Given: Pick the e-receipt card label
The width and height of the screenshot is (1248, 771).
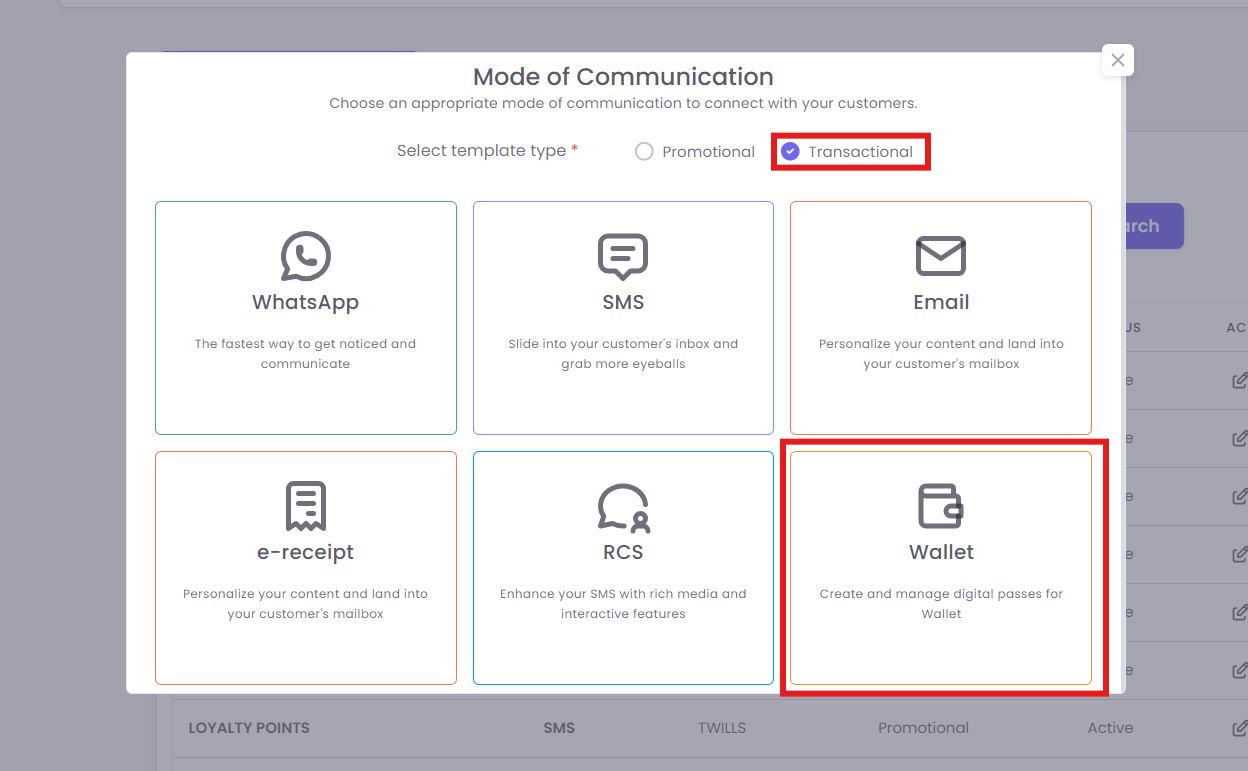Looking at the screenshot, I should coord(305,552).
